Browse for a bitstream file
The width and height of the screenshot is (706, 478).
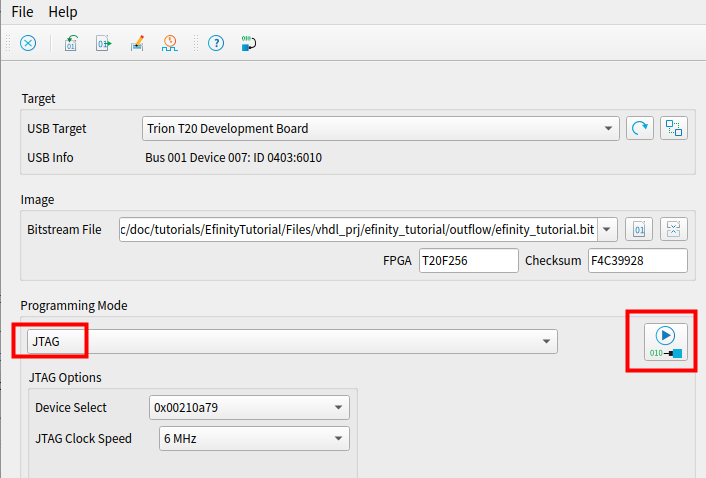point(639,230)
